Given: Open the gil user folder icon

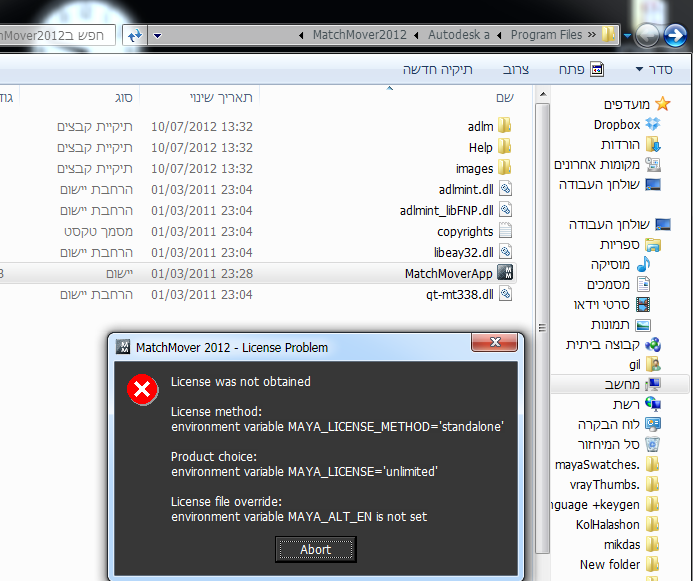Looking at the screenshot, I should (x=653, y=364).
